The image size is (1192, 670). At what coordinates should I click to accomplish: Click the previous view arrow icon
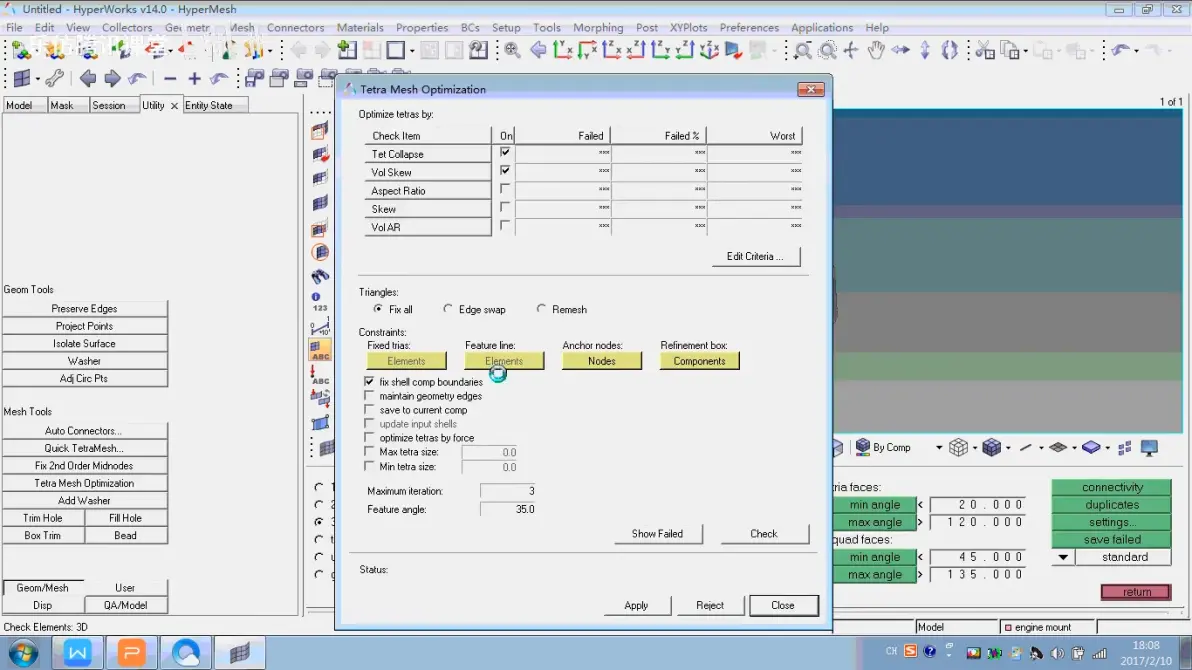538,50
